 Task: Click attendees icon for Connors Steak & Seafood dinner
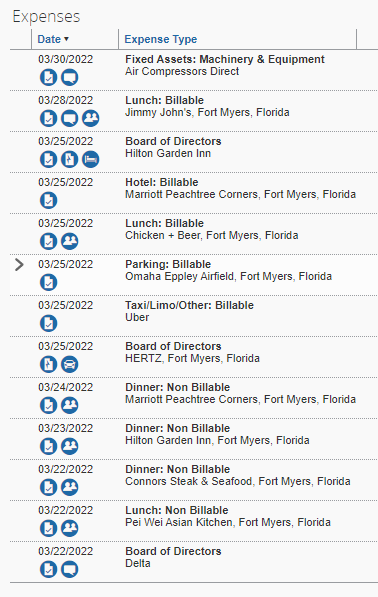(70, 487)
